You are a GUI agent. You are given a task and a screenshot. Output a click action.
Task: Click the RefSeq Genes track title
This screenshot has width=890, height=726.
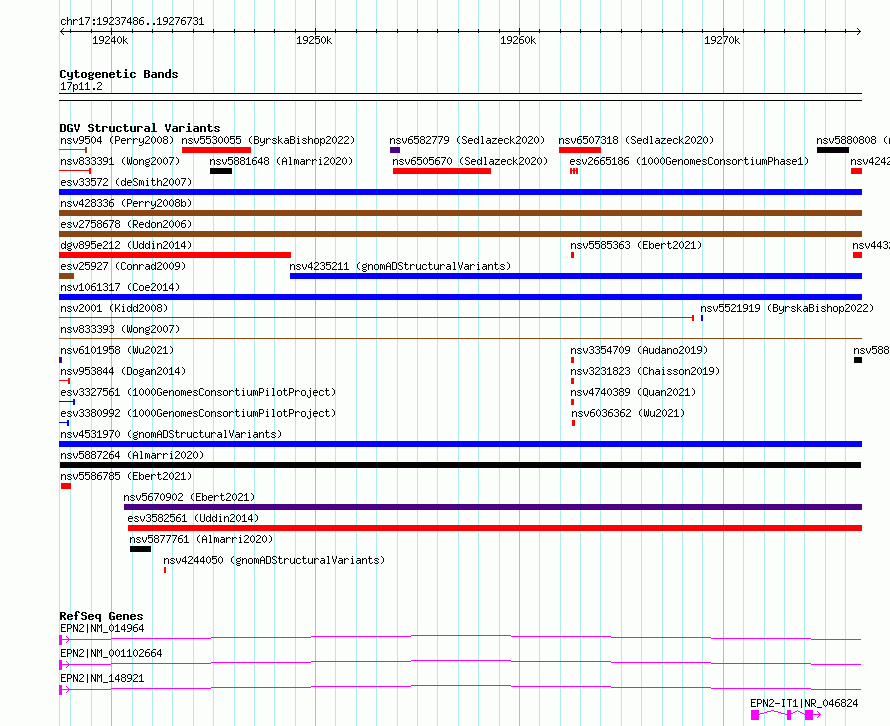coord(101,616)
